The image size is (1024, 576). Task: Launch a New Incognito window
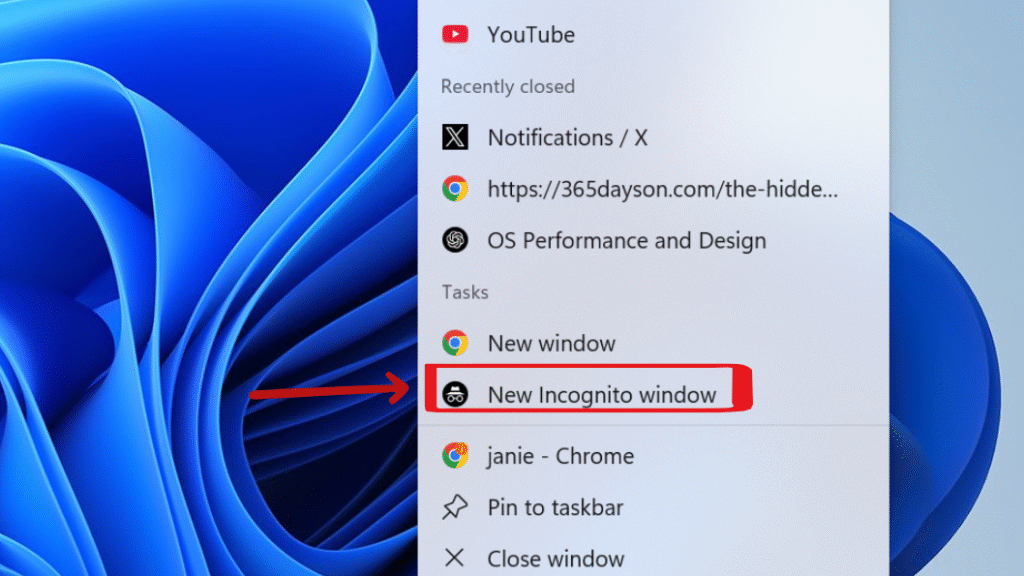pyautogui.click(x=653, y=394)
